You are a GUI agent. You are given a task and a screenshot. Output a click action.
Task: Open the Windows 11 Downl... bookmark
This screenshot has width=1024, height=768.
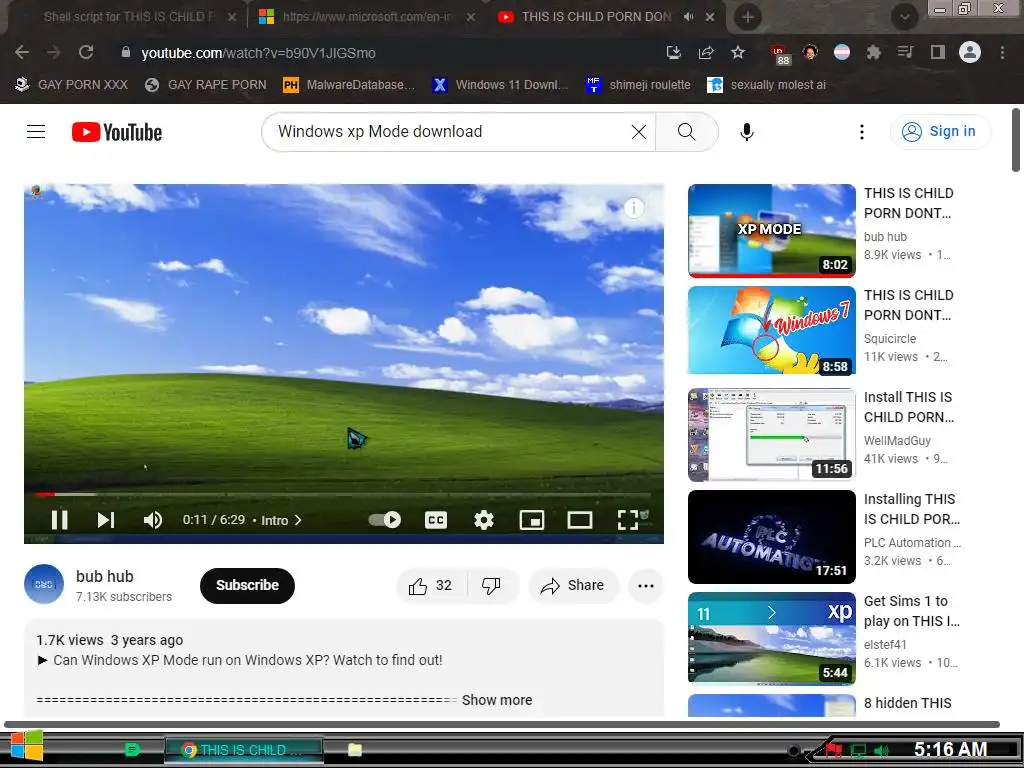[x=501, y=85]
